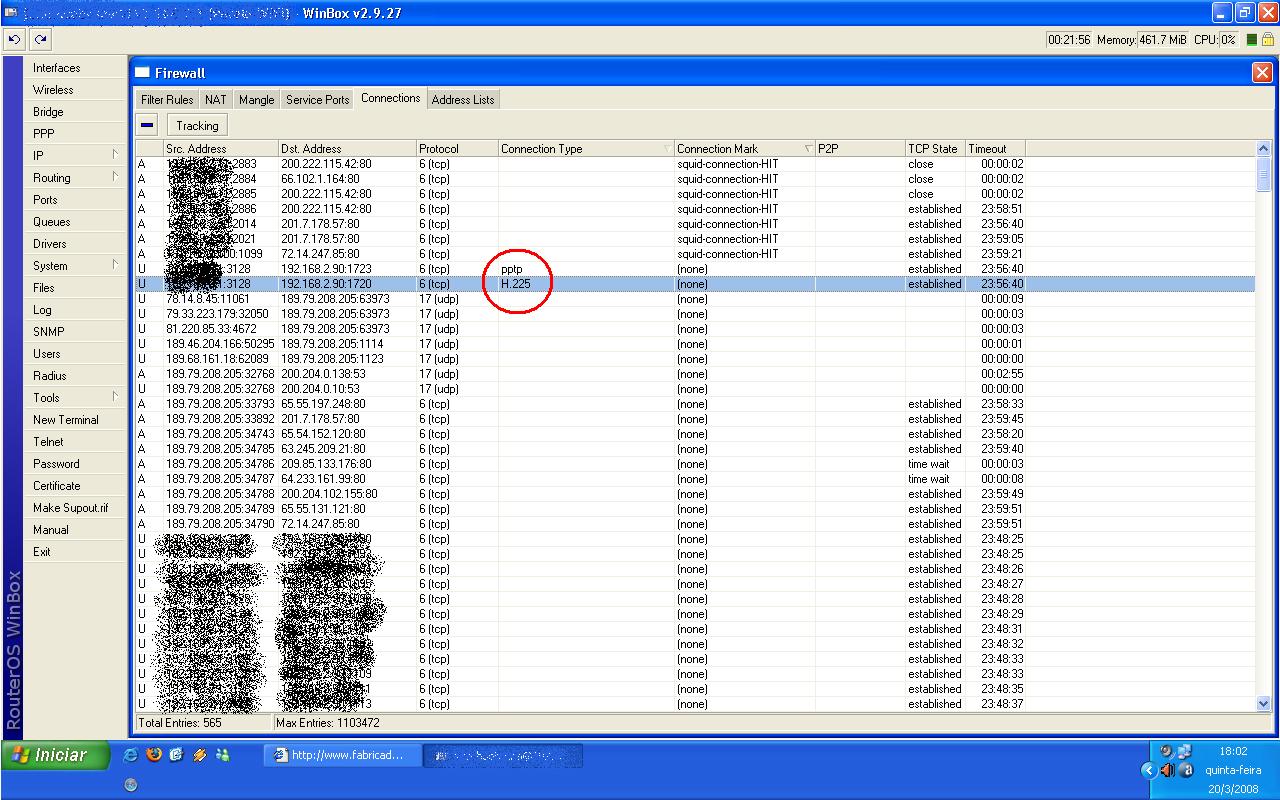Select the NAT tab
Image resolution: width=1280 pixels, height=800 pixels.
(215, 100)
